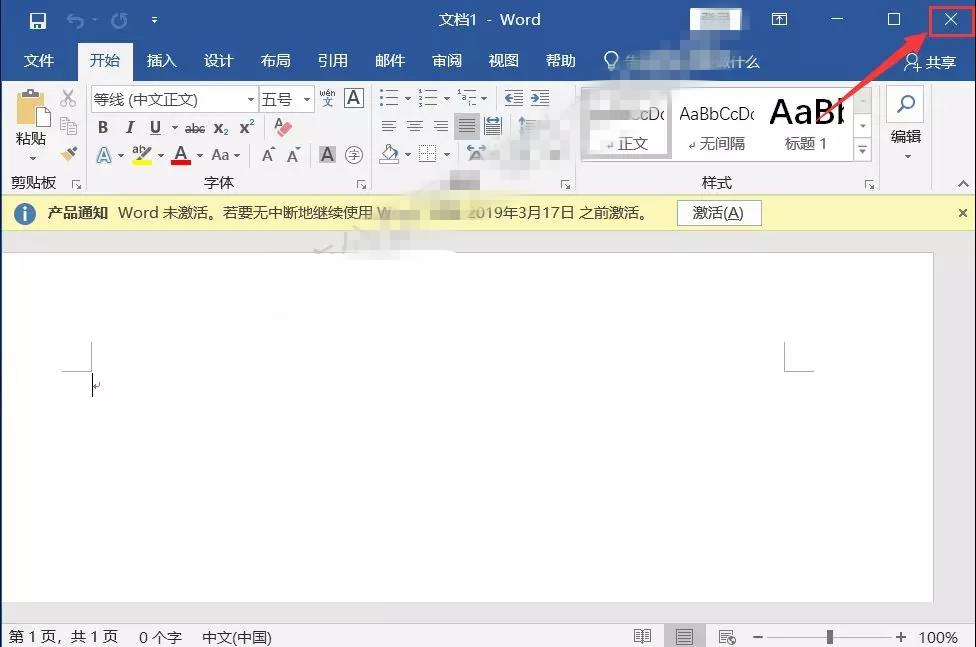Open the 文件 menu tab
This screenshot has height=647, width=976.
[39, 61]
